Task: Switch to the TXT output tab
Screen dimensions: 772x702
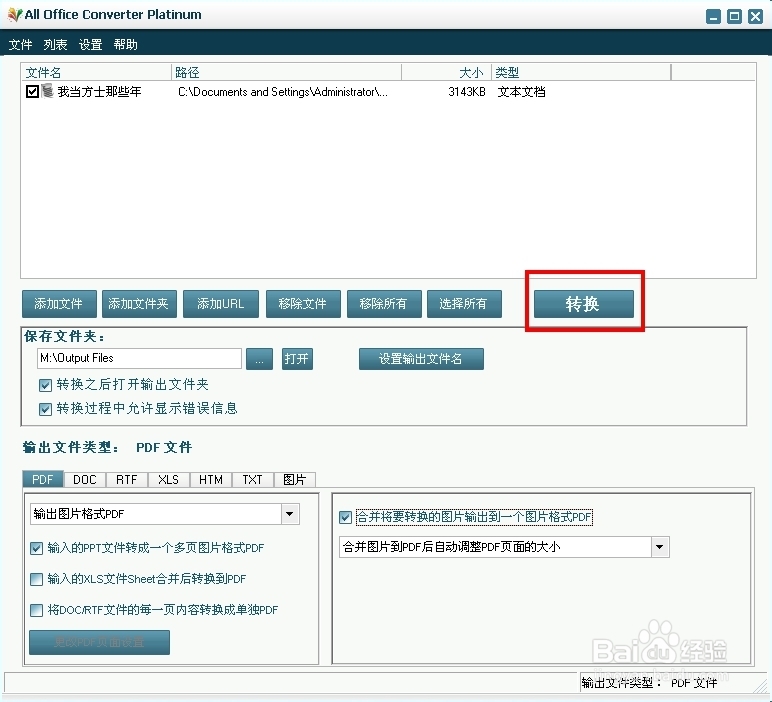Action: [x=253, y=479]
